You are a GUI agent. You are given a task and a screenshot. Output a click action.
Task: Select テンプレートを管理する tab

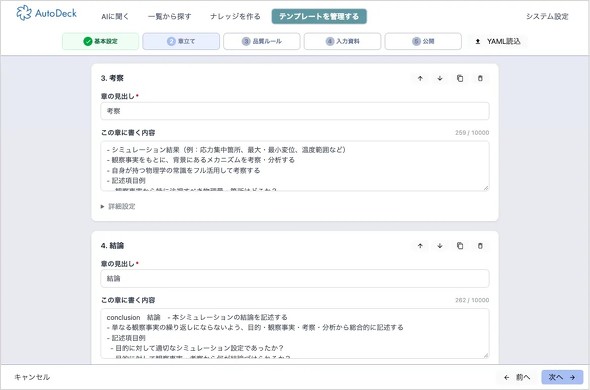[x=319, y=17]
